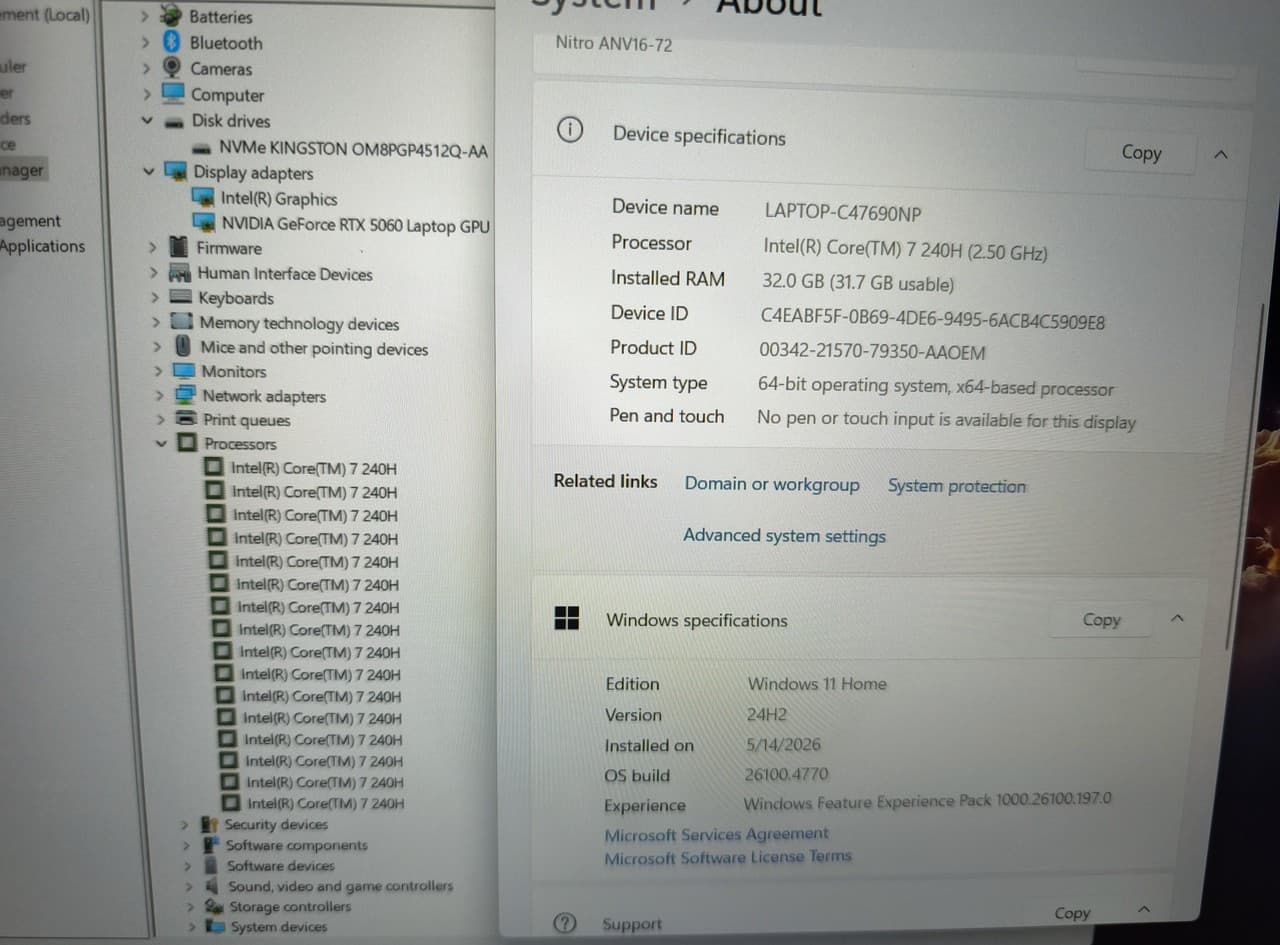This screenshot has width=1280, height=945.
Task: Click the Support question mark icon
Action: coord(565,922)
